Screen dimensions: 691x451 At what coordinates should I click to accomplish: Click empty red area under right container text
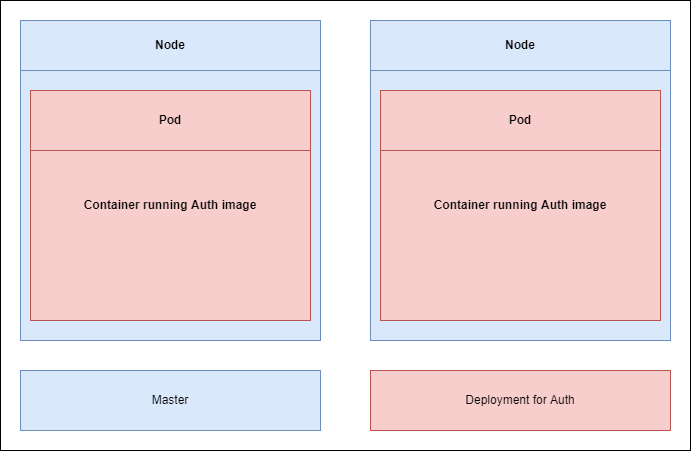coord(520,270)
